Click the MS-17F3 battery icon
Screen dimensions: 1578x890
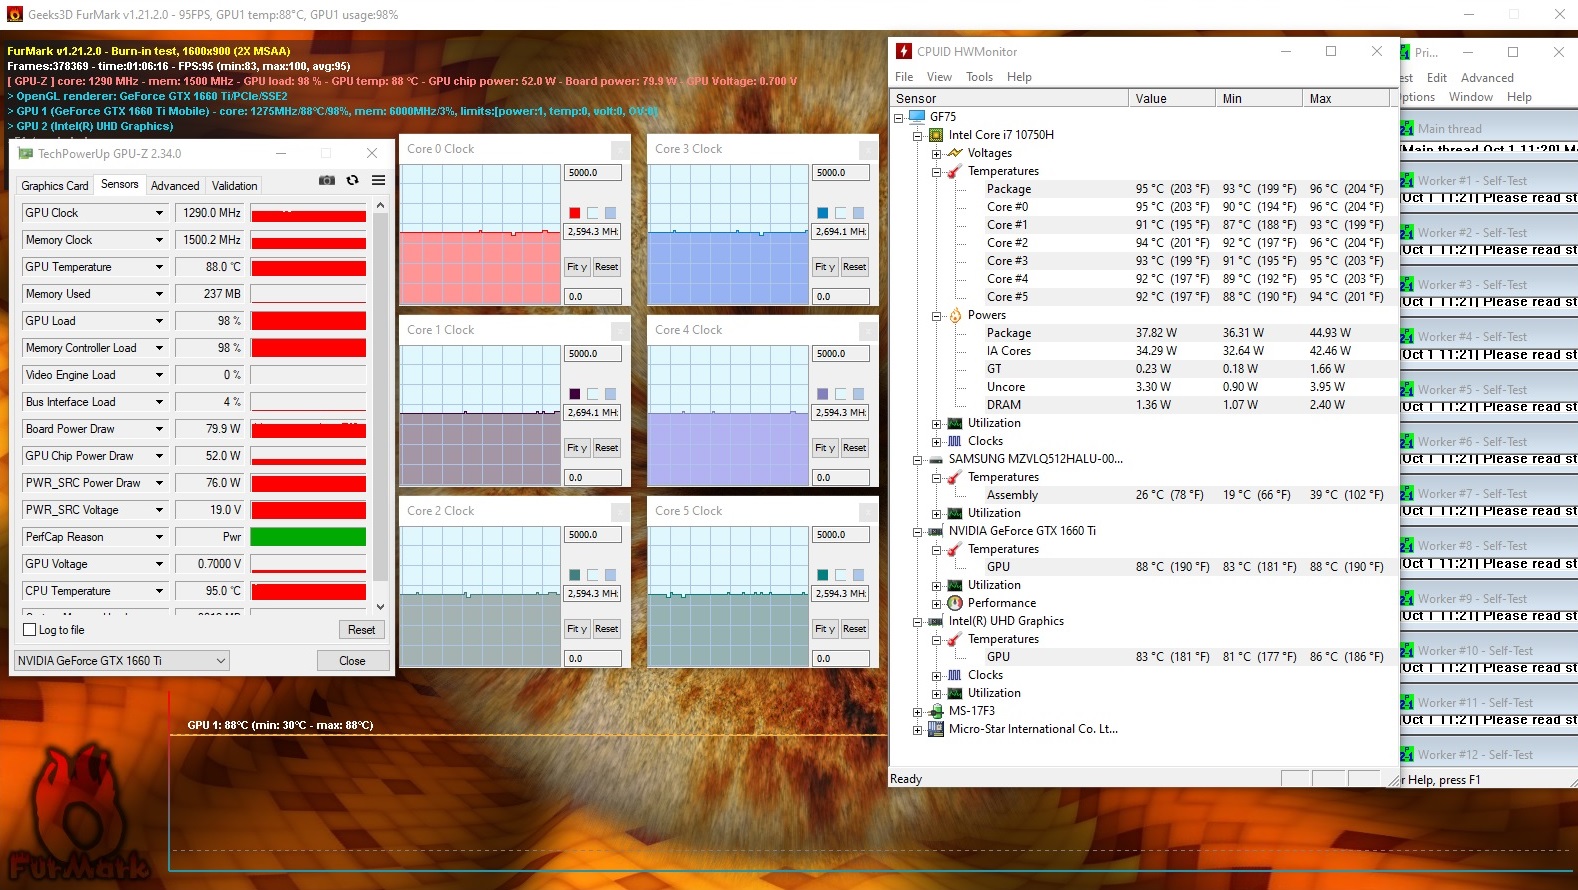[936, 711]
